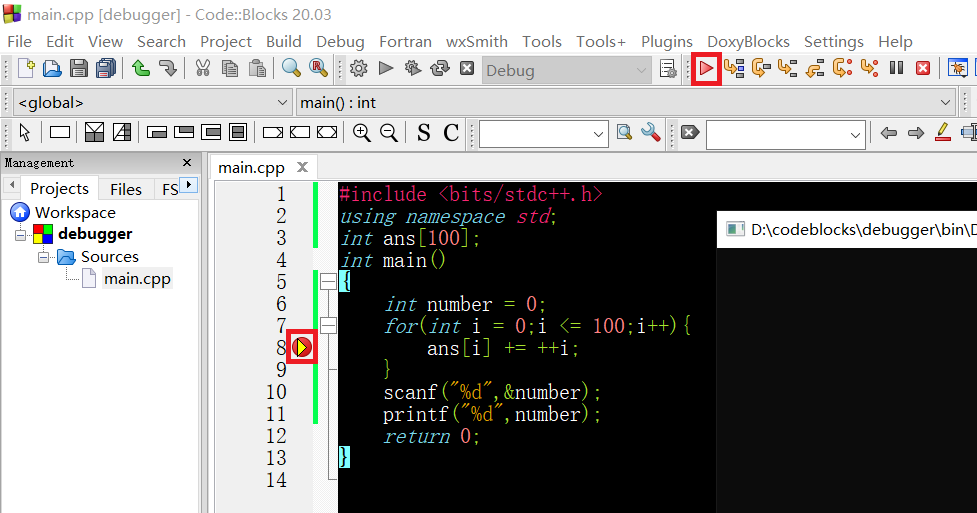Rebuild the project icon
Image resolution: width=977 pixels, height=513 pixels.
[440, 68]
